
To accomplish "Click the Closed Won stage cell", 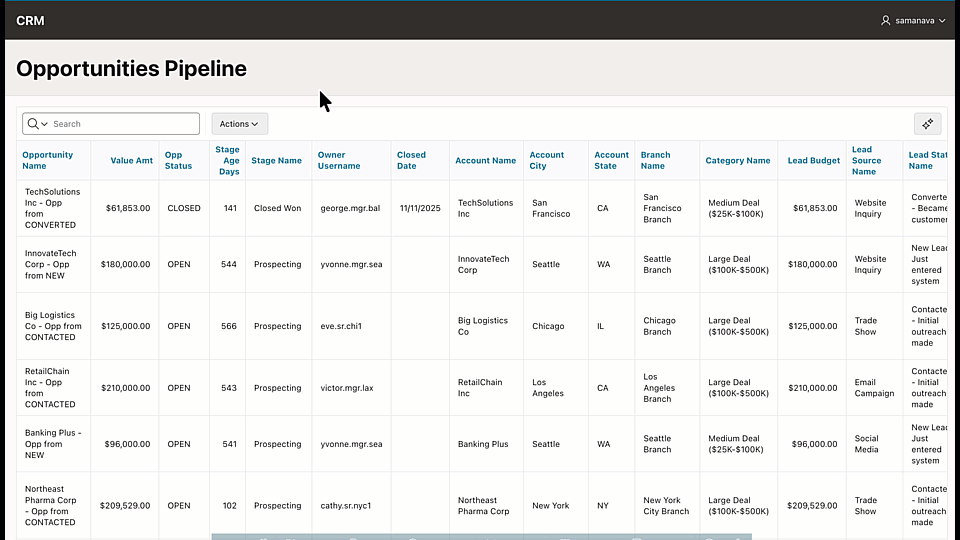I will [277, 208].
